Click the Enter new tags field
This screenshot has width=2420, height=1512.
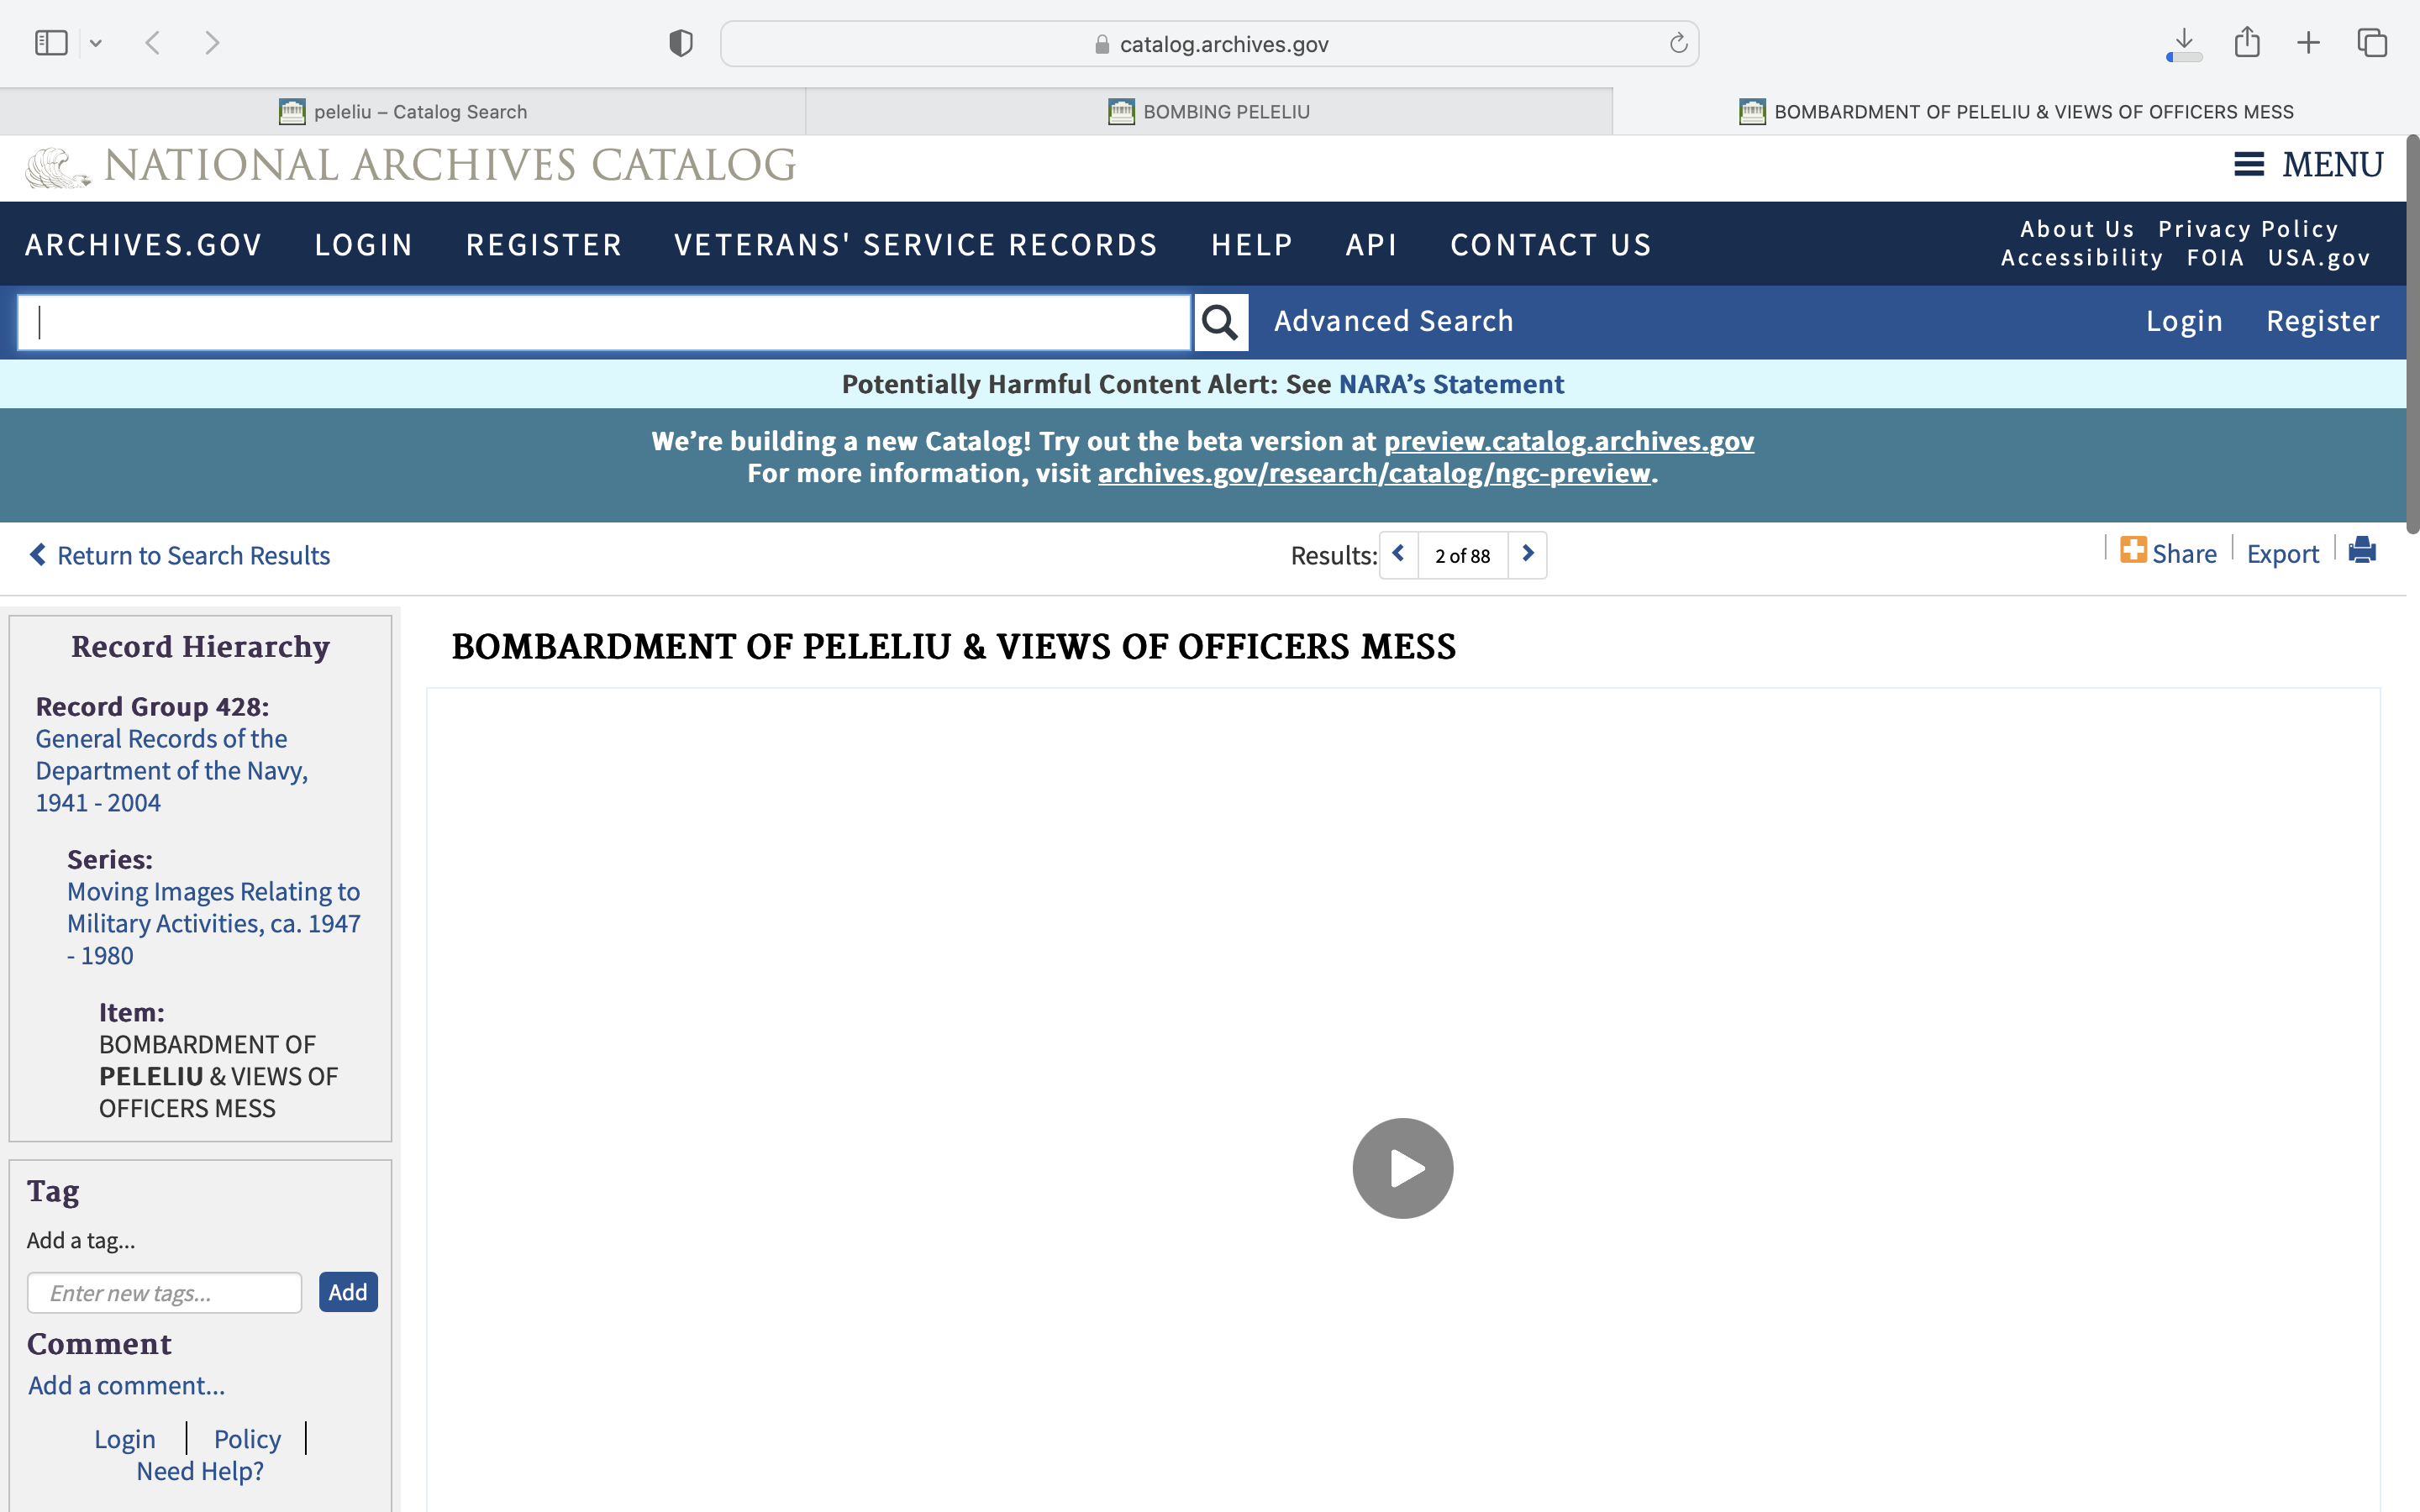click(165, 1293)
